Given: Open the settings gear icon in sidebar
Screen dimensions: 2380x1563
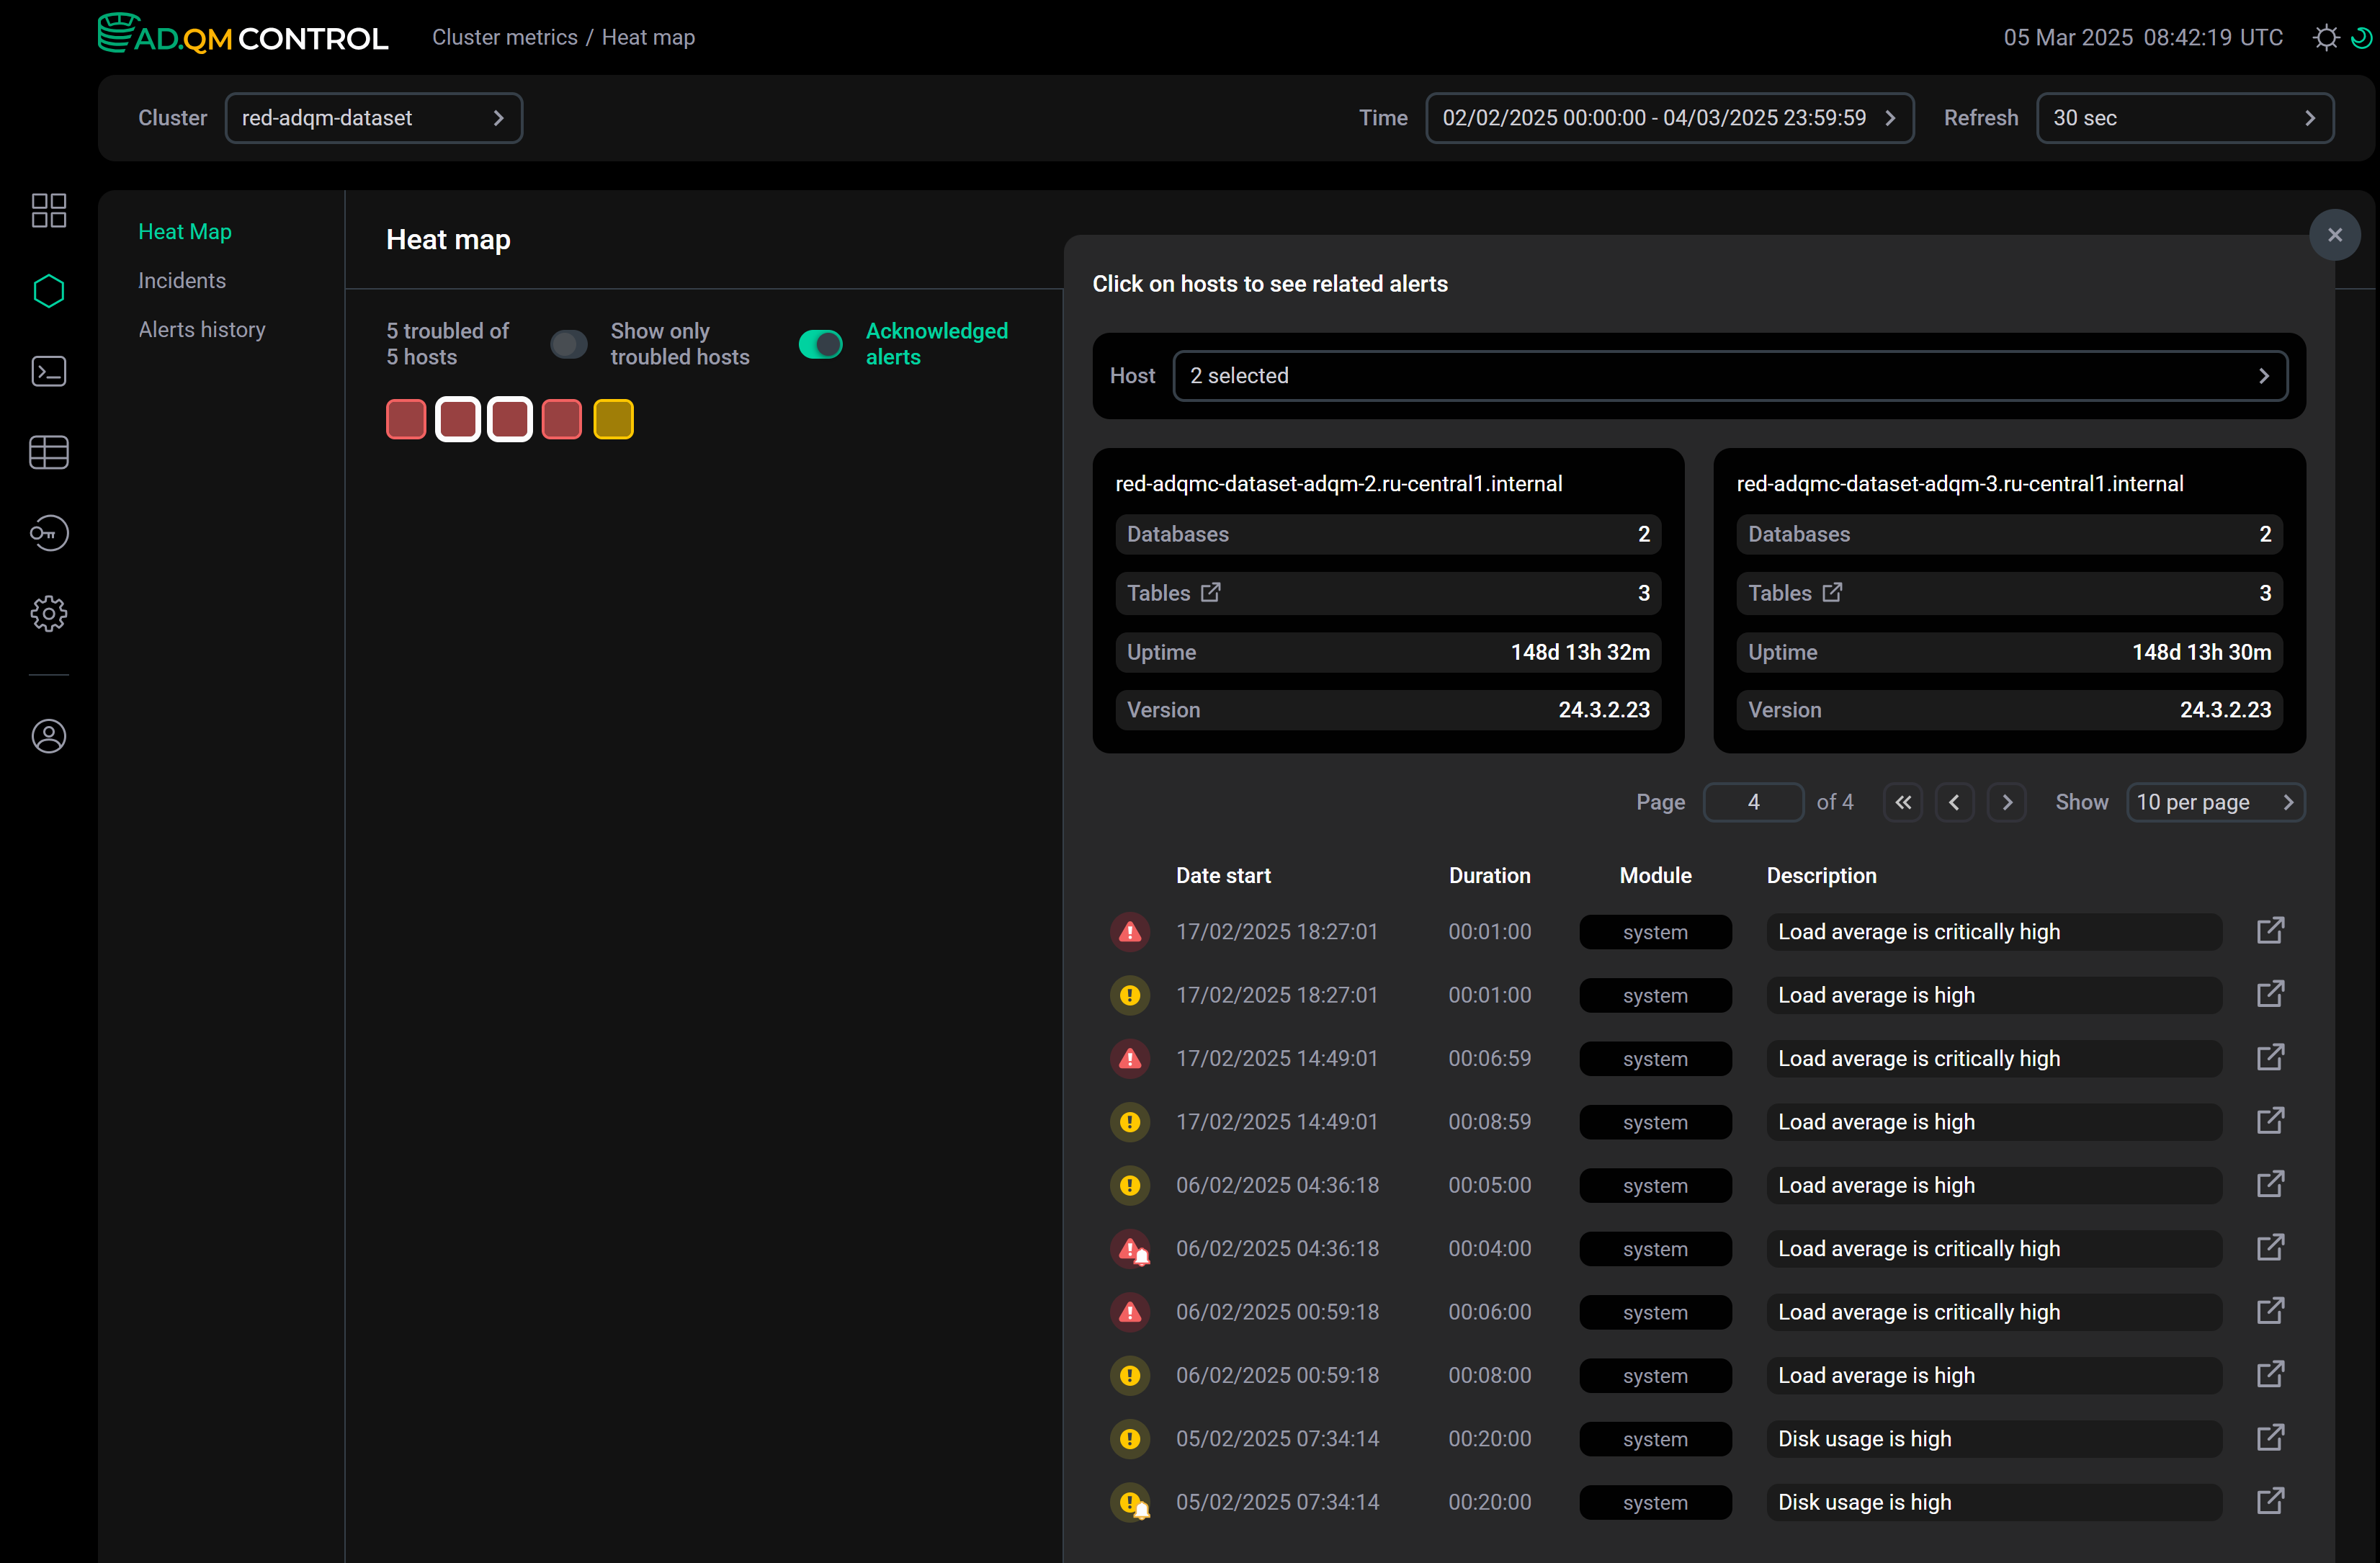Looking at the screenshot, I should point(48,613).
